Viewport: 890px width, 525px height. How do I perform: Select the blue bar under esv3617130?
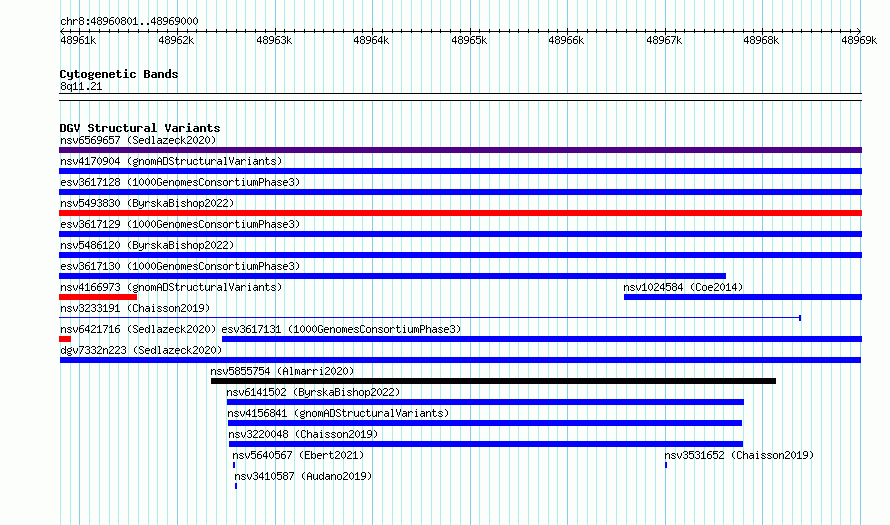pos(392,276)
